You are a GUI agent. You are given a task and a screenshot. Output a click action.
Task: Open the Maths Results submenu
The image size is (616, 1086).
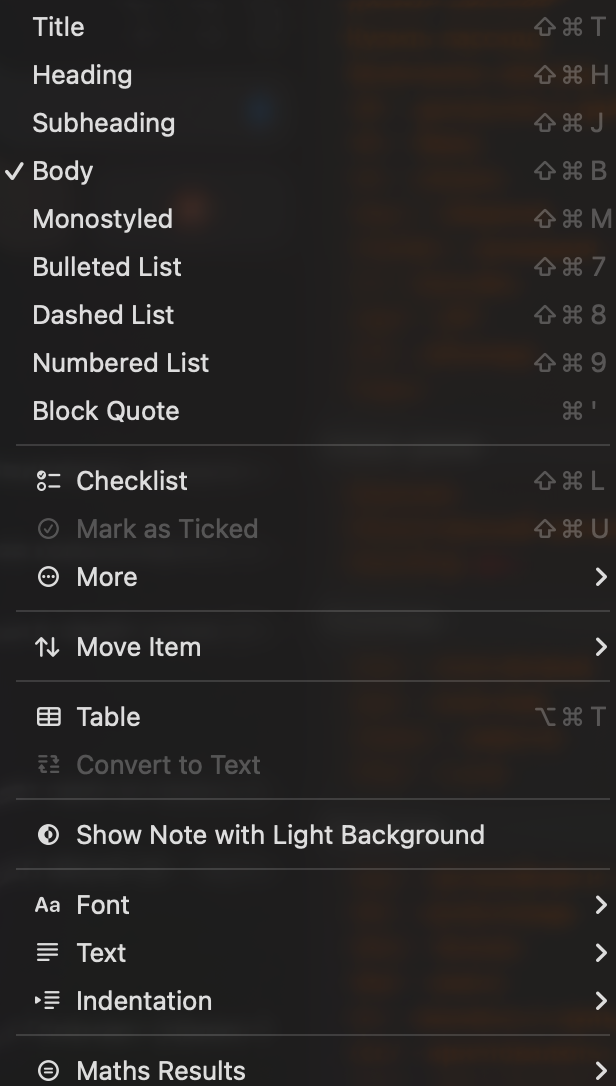pos(161,1071)
